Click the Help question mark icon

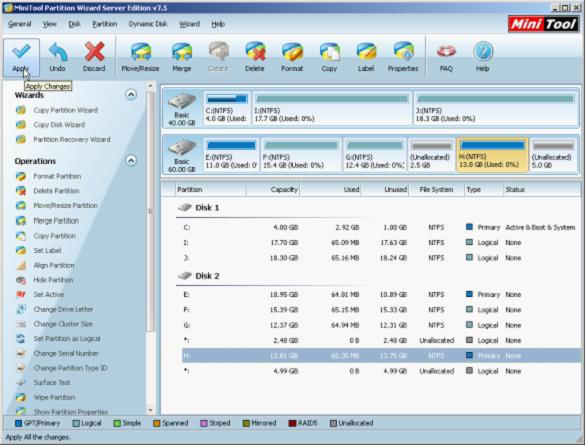tap(483, 52)
